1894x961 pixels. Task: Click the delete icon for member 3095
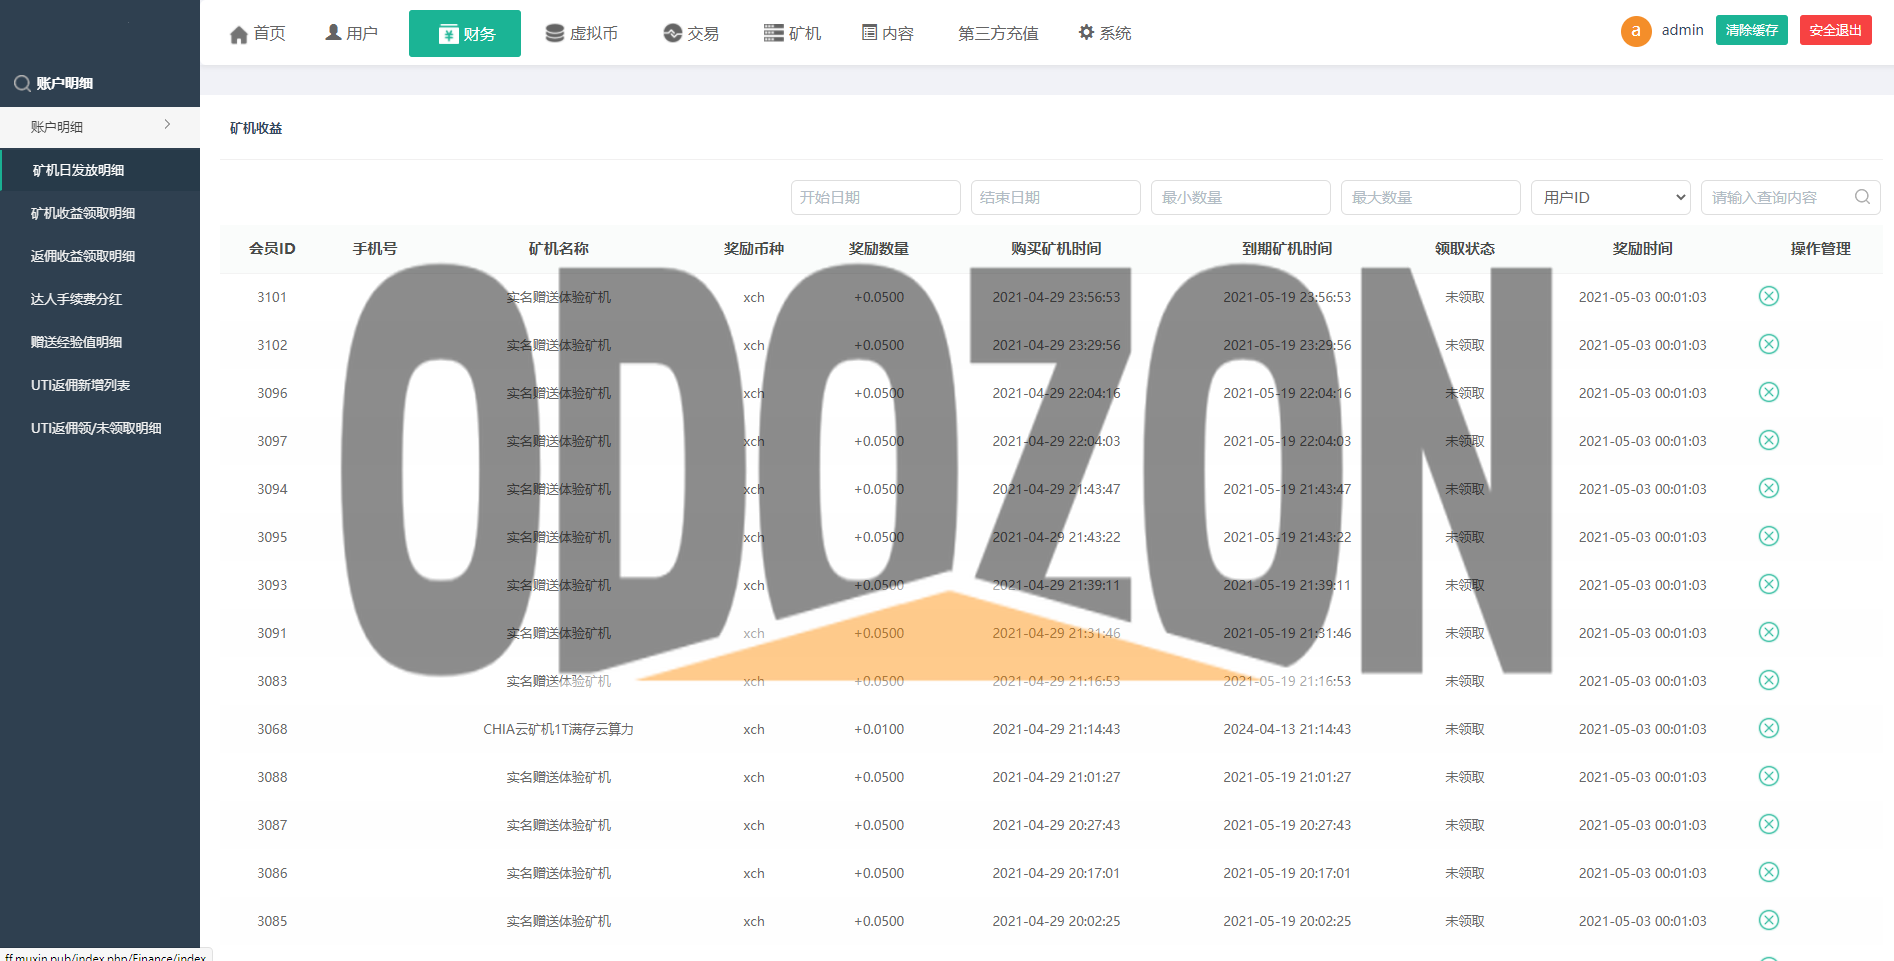1768,536
